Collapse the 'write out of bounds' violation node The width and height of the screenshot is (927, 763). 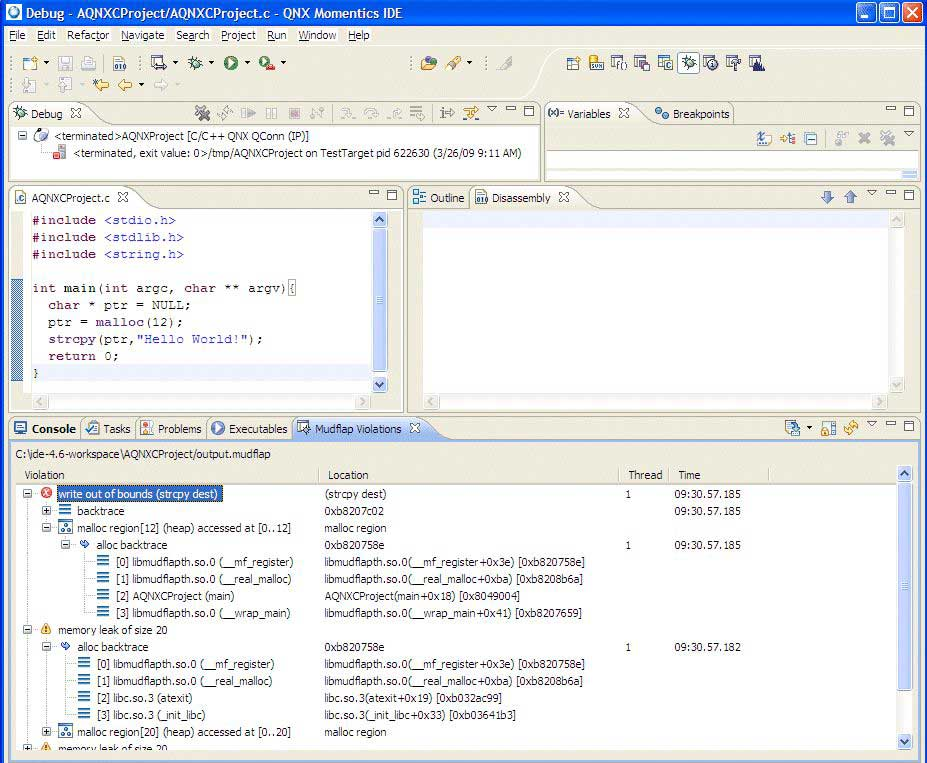click(27, 494)
